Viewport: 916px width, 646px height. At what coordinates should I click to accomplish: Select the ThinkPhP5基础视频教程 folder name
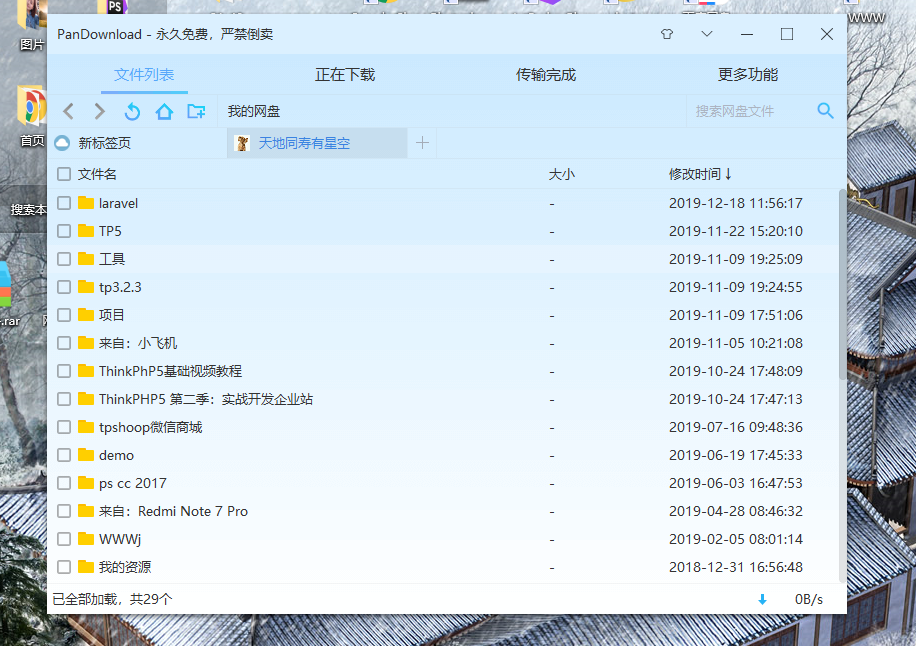pyautogui.click(x=170, y=371)
